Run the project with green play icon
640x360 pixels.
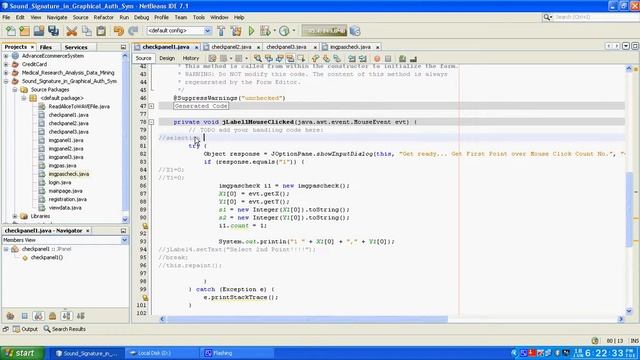(x=251, y=31)
